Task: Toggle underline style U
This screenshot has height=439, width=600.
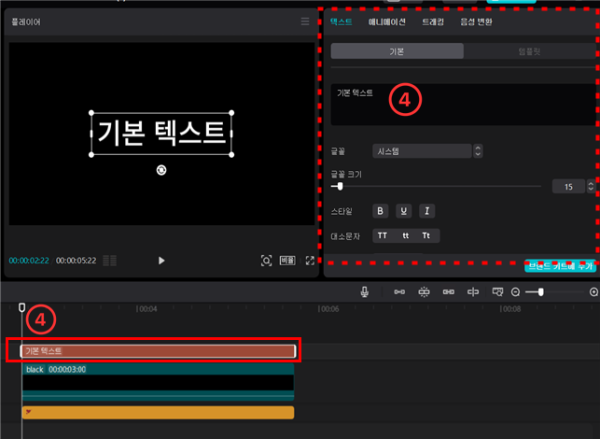Action: 403,210
